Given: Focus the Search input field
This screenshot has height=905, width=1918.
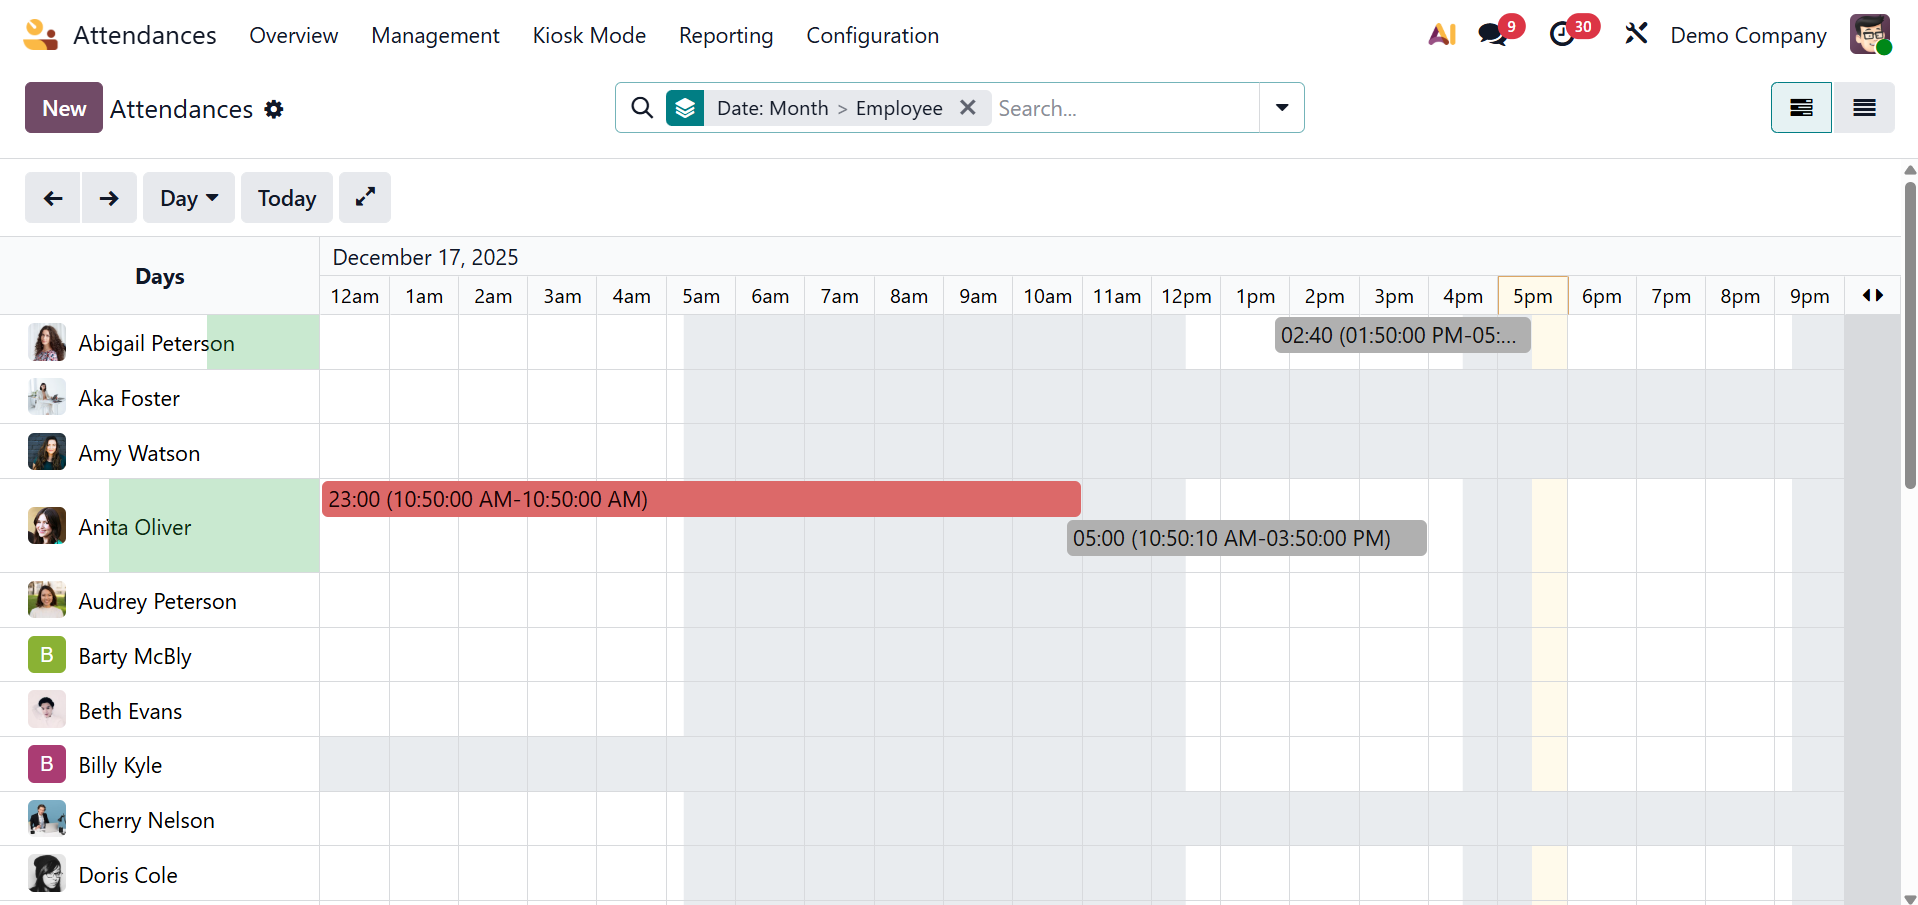Looking at the screenshot, I should [x=1125, y=108].
